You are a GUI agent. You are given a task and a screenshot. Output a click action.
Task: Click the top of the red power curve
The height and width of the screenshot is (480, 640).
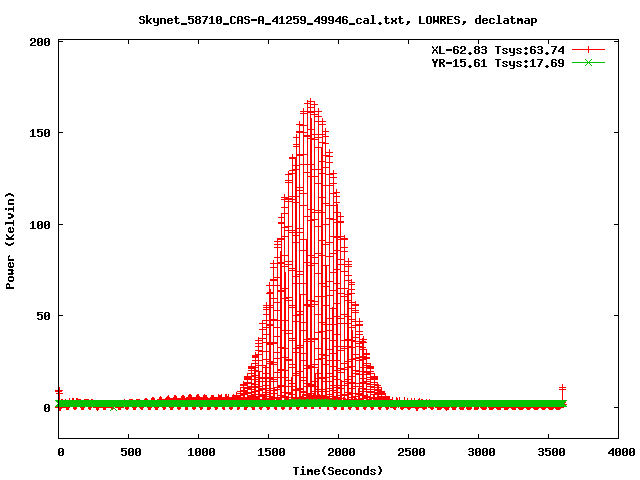311,101
